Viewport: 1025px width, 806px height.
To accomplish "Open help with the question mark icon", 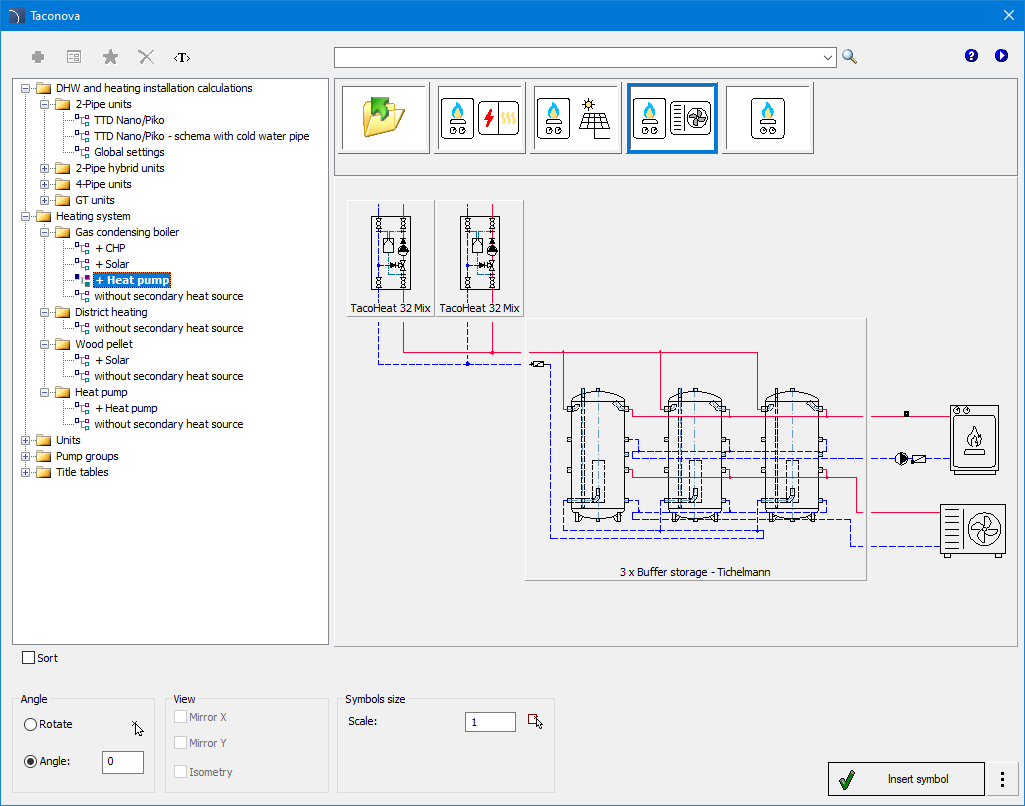I will coord(971,56).
